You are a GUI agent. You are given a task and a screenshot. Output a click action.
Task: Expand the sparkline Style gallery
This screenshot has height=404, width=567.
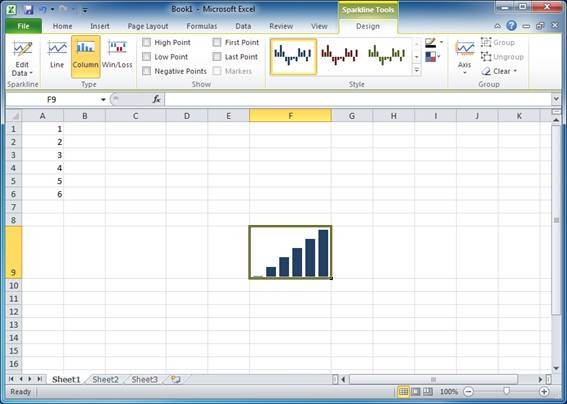point(417,70)
